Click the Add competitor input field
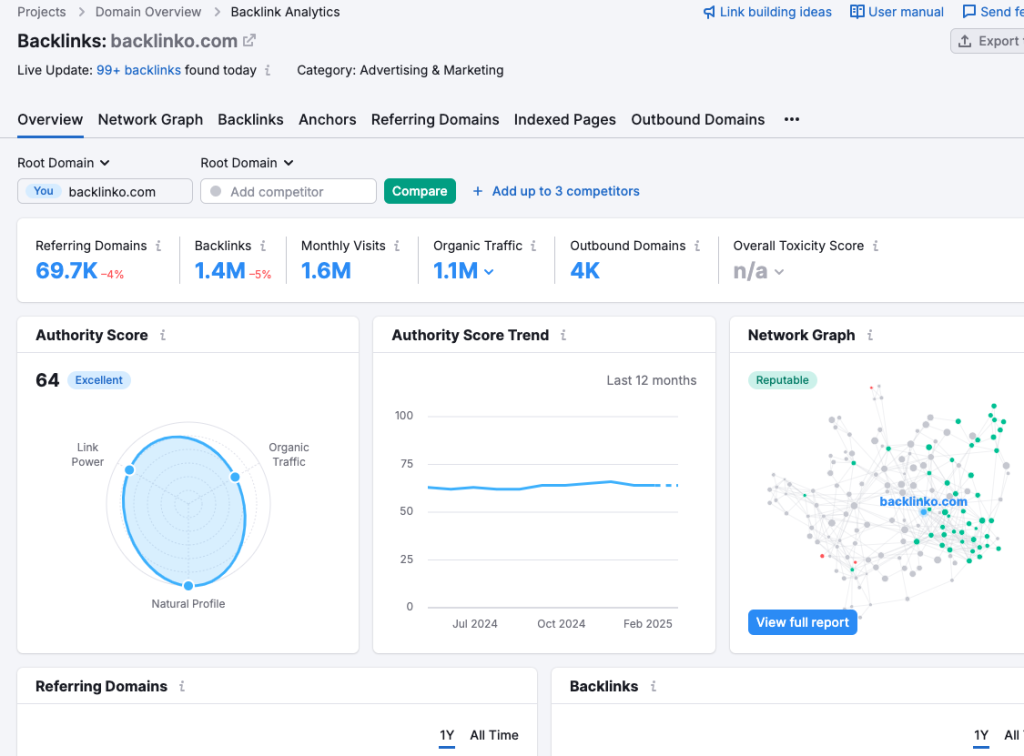The image size is (1024, 756). [x=288, y=190]
